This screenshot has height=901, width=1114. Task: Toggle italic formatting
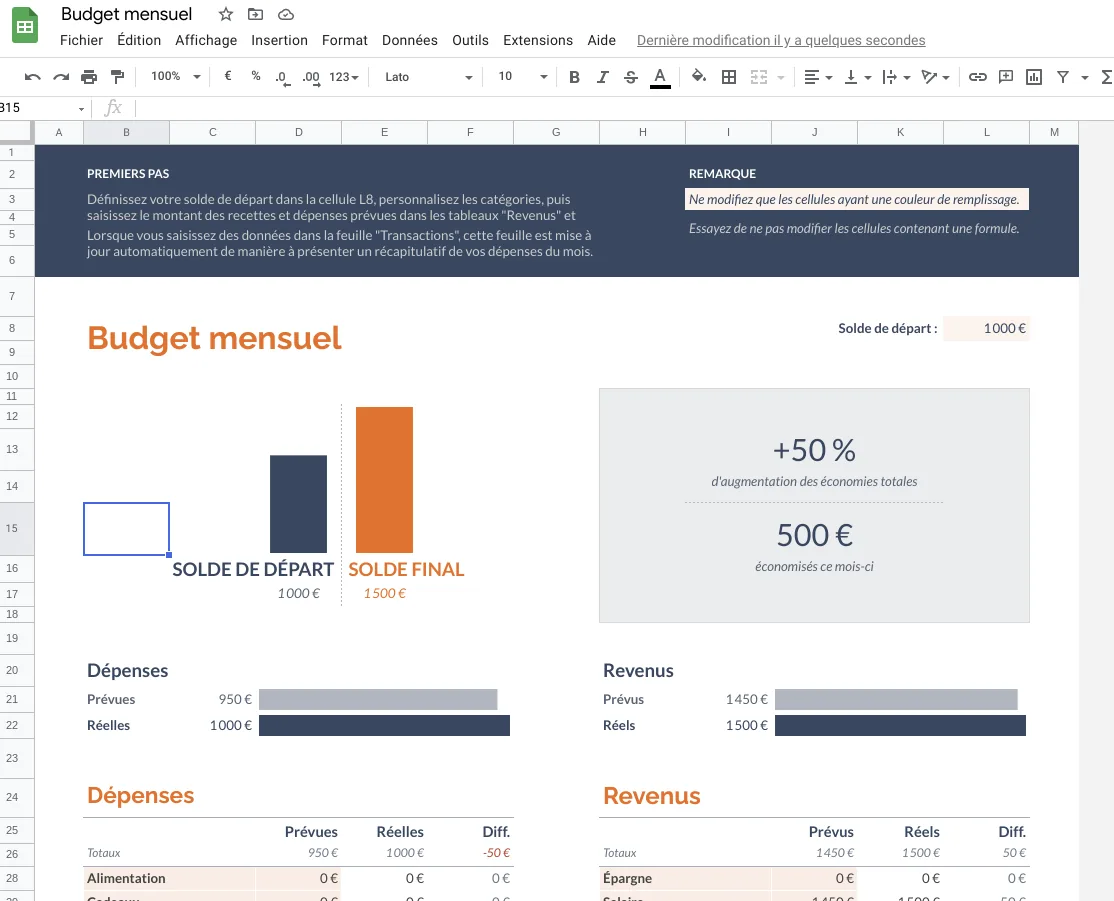[602, 77]
